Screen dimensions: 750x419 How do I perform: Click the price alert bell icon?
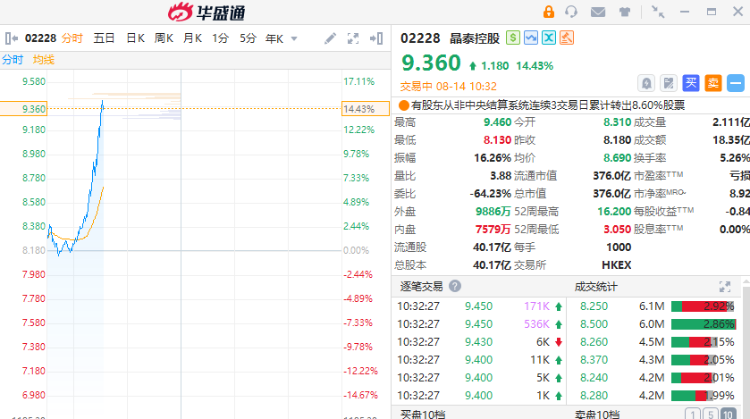[x=646, y=83]
